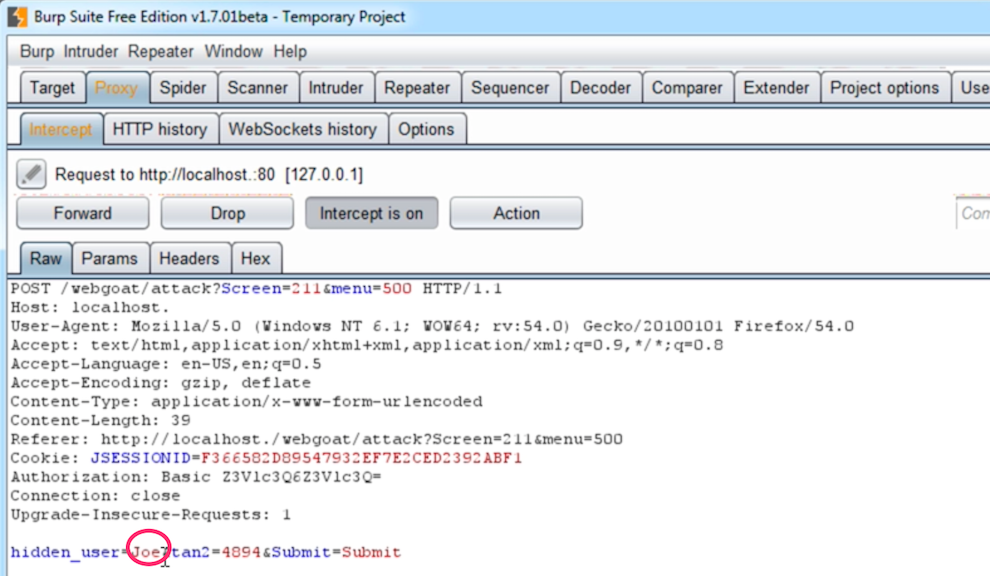This screenshot has width=990, height=576.
Task: Click the Submit=Submit parameter text
Action: [x=337, y=553]
